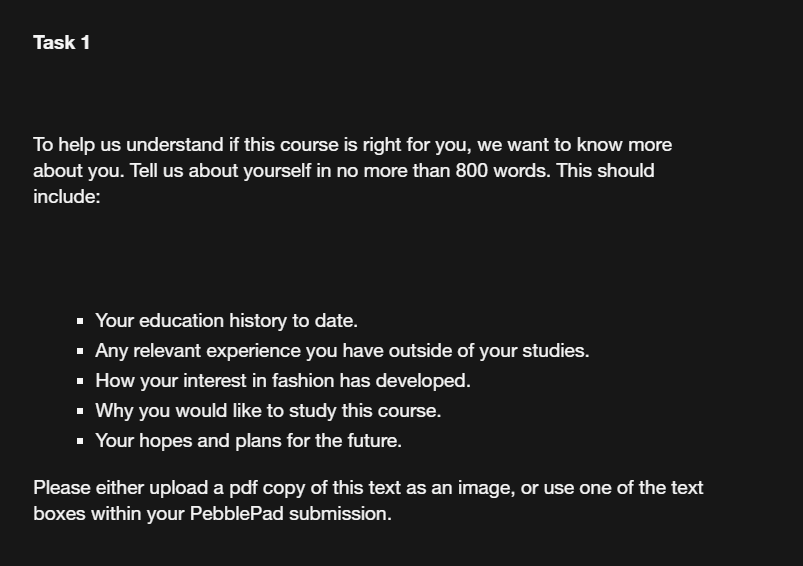Screen dimensions: 803x566
Task: Click bullet before 'Your education history'
Action: tap(80, 321)
